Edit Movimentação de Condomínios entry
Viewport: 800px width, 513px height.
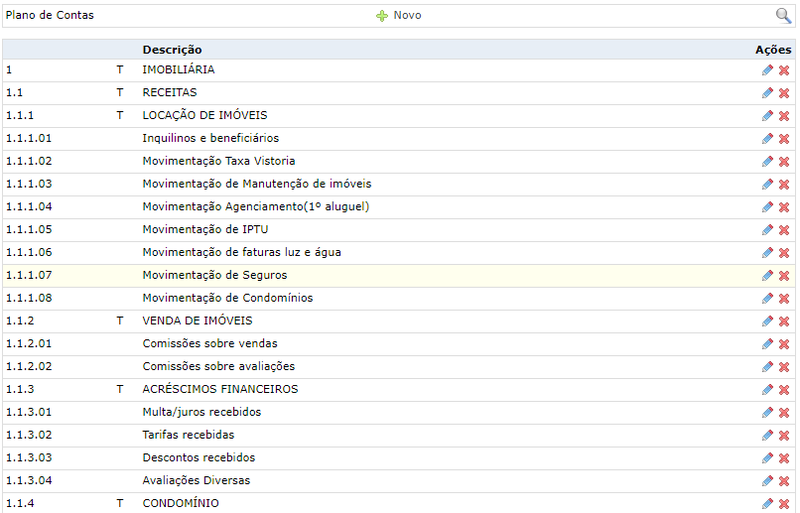click(767, 298)
